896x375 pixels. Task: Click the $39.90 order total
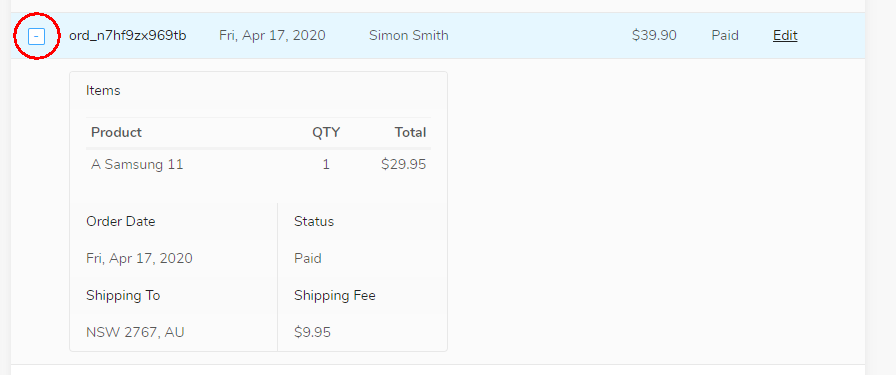[654, 35]
